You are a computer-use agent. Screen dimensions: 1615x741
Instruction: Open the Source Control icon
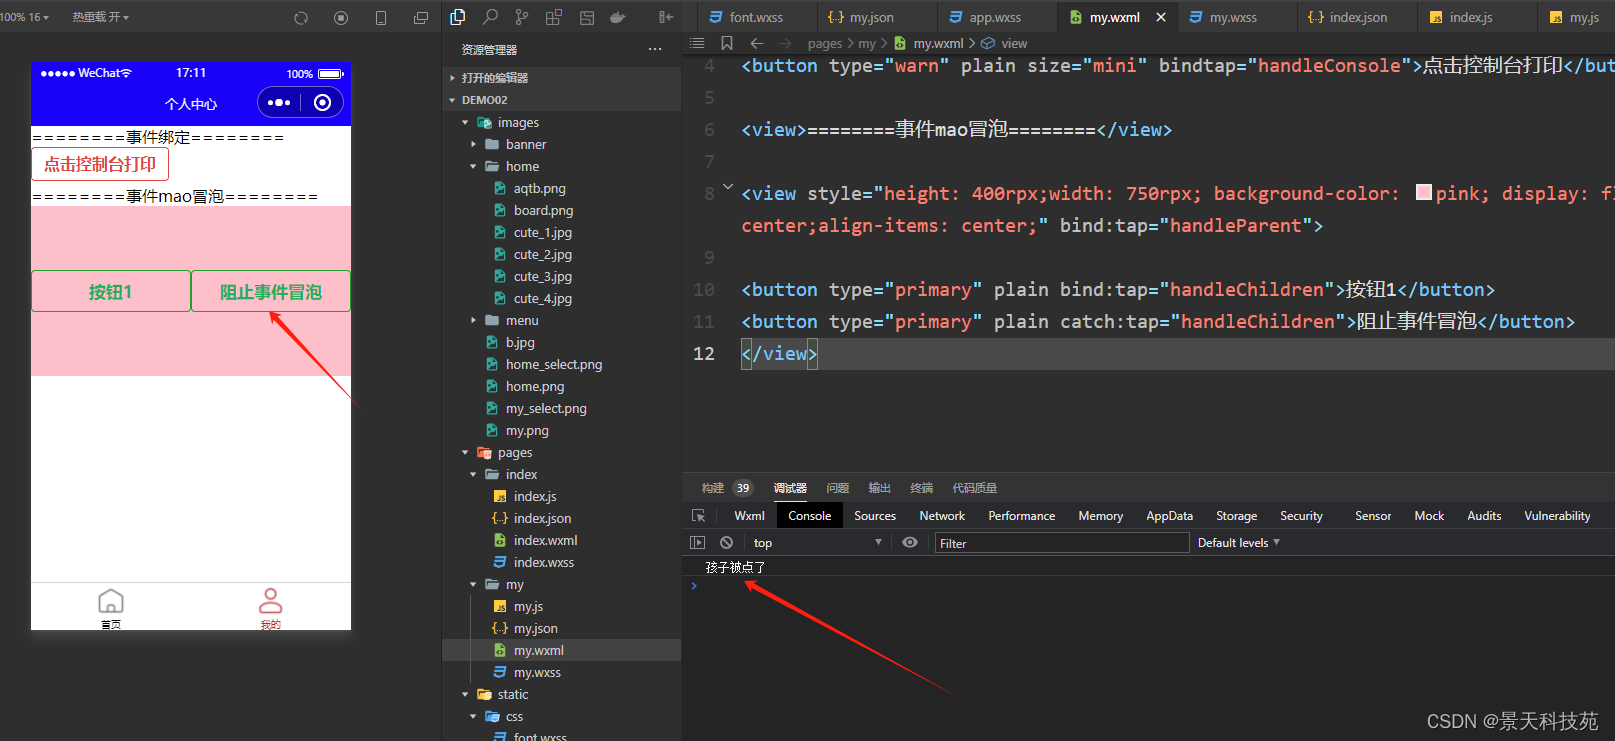click(x=522, y=17)
